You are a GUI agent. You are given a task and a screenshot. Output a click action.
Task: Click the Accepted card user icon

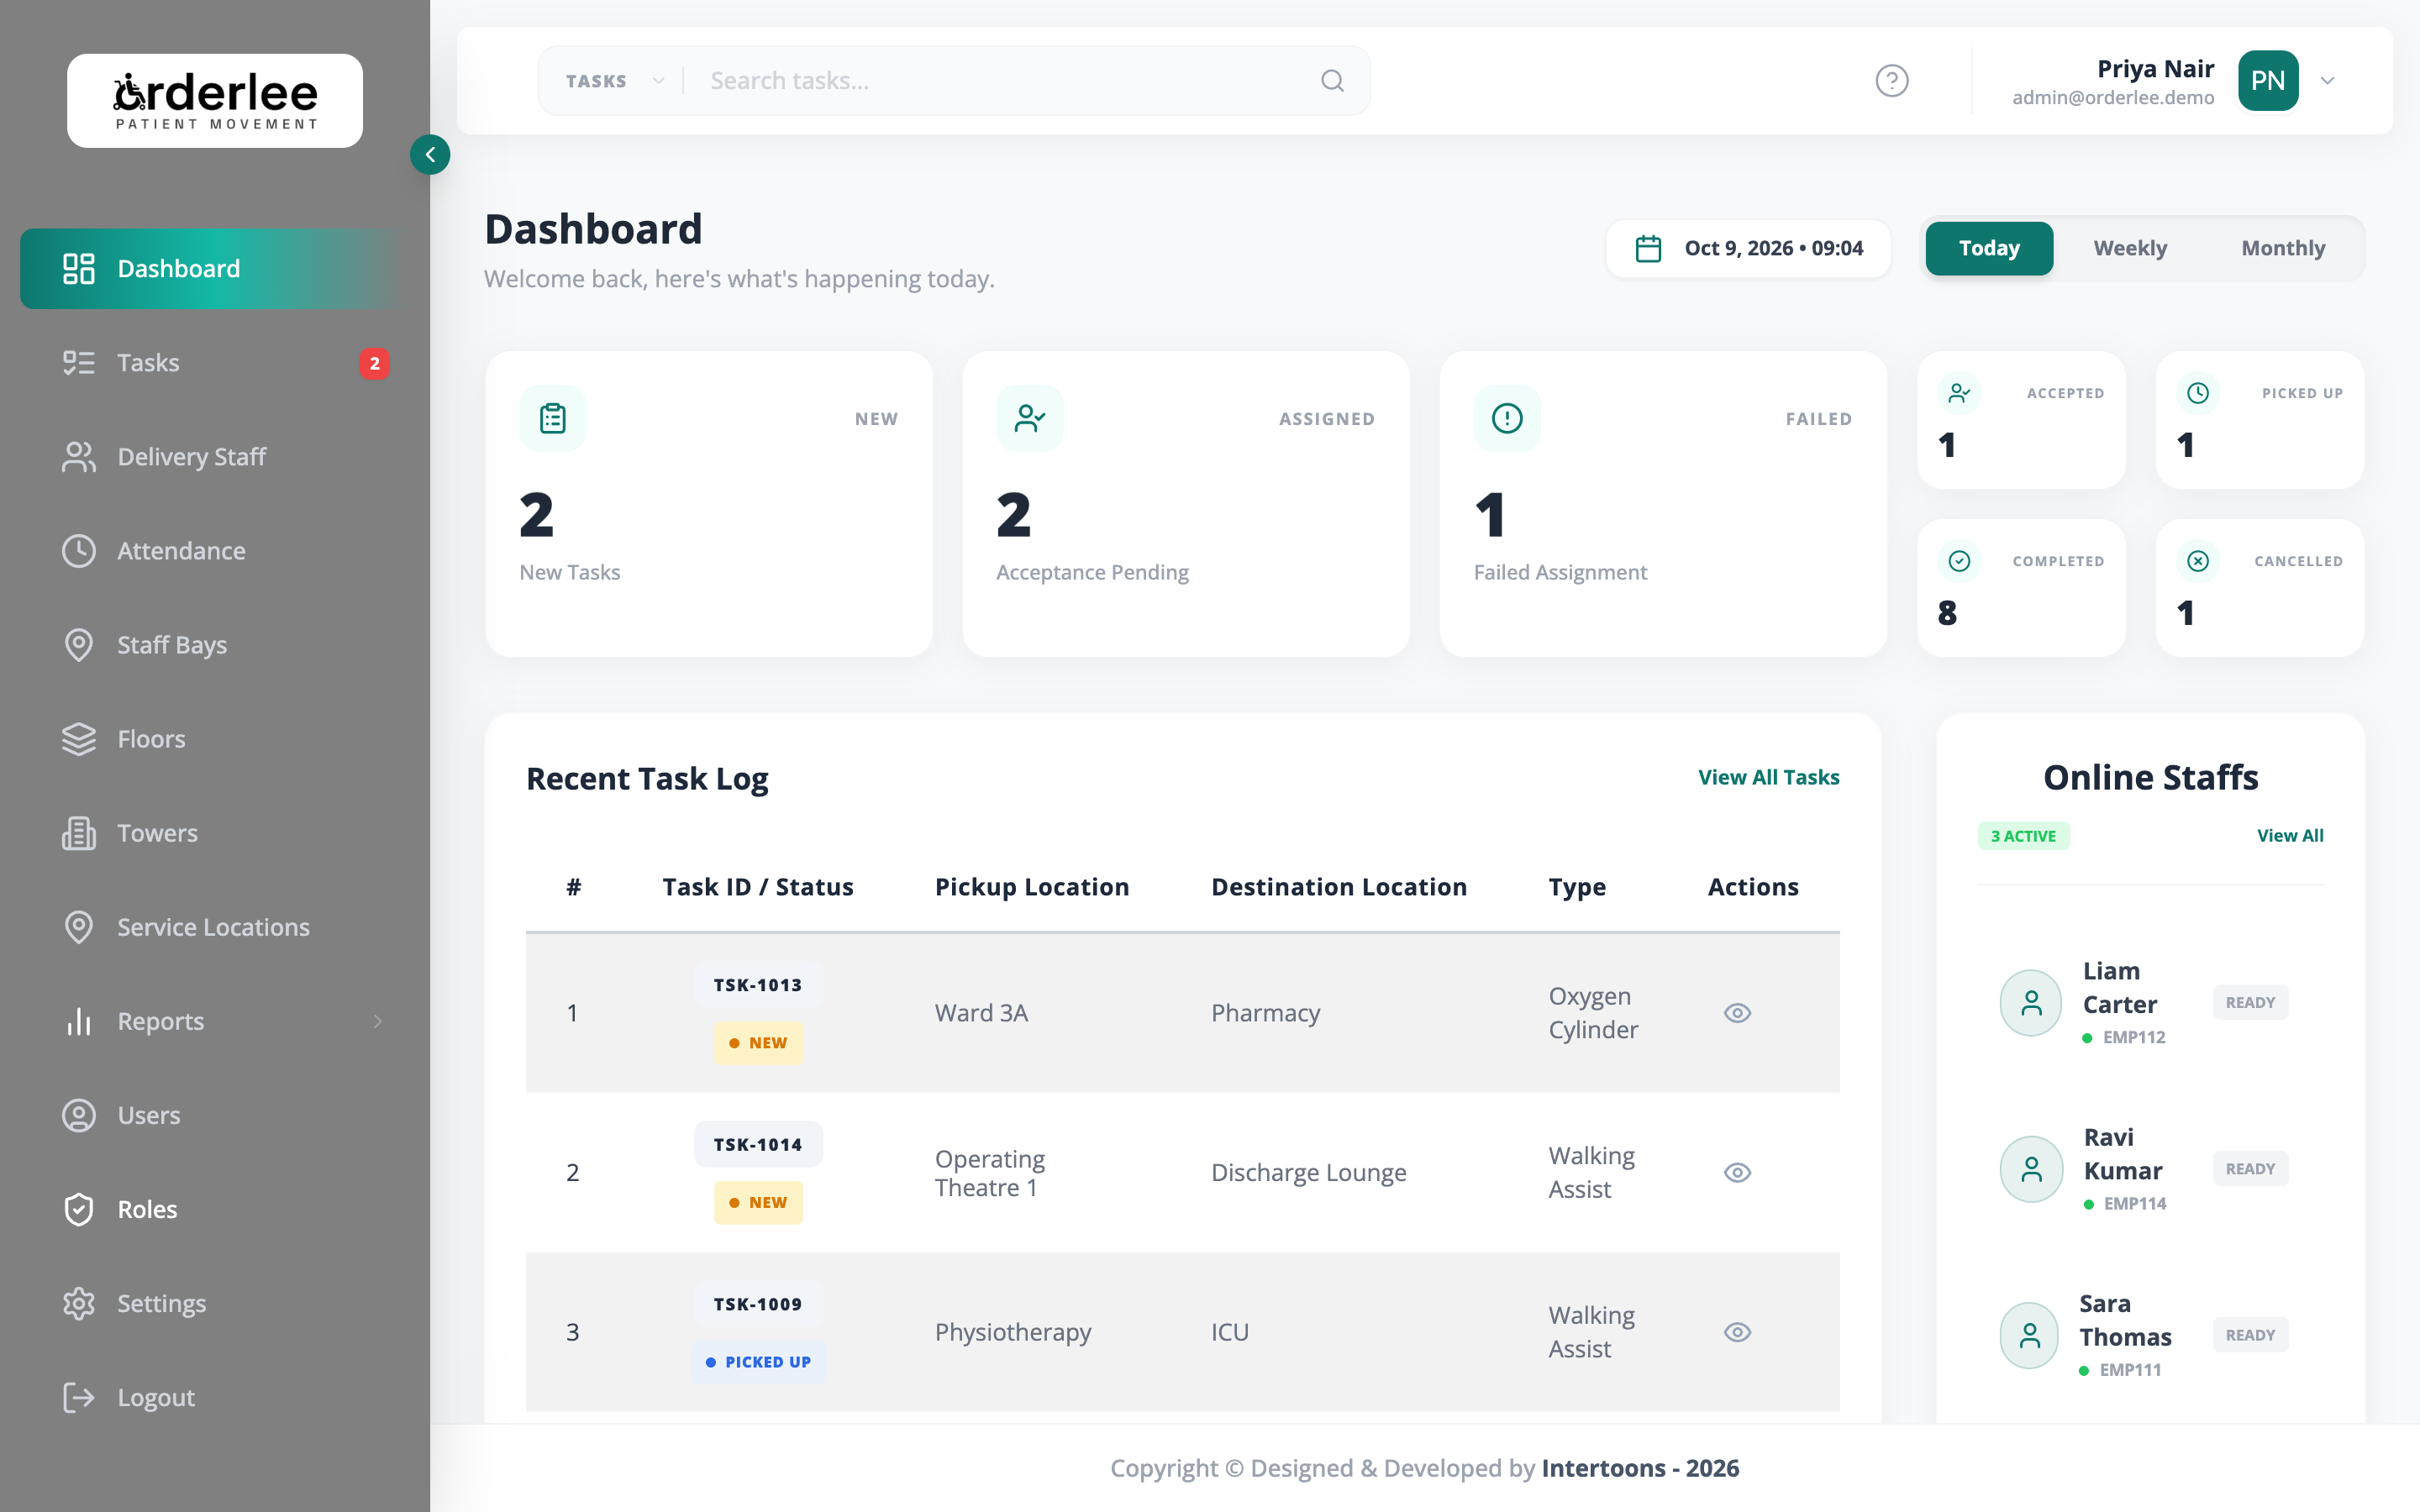point(1959,393)
